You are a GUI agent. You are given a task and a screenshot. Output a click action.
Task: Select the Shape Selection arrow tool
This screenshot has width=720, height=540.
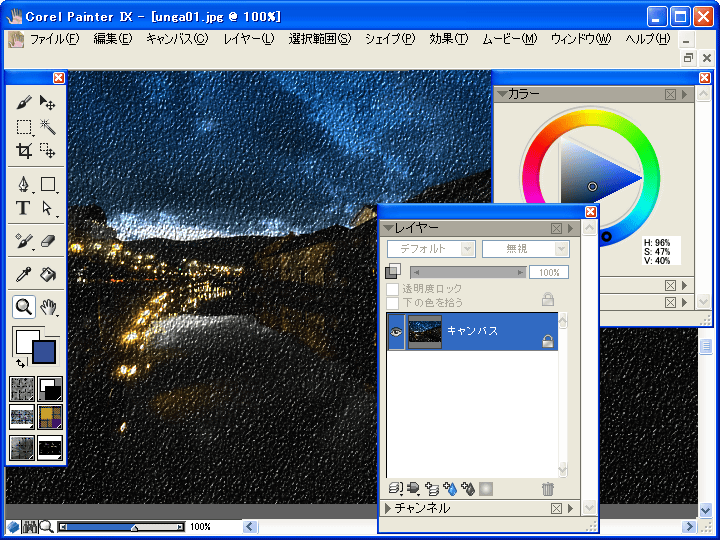48,208
